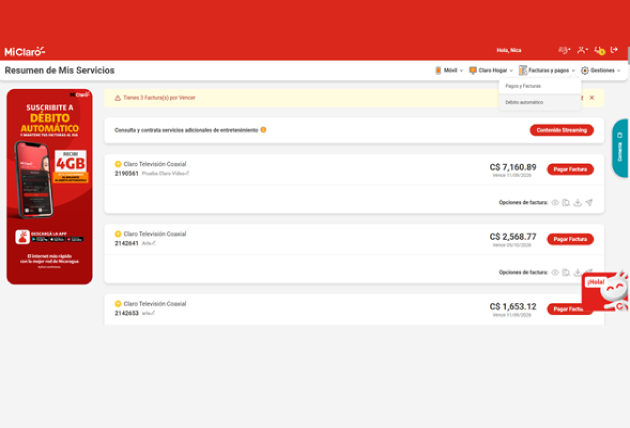Click the edit pencil beside Prueba Claro Video
Image resolution: width=630 pixels, height=428 pixels.
(187, 173)
